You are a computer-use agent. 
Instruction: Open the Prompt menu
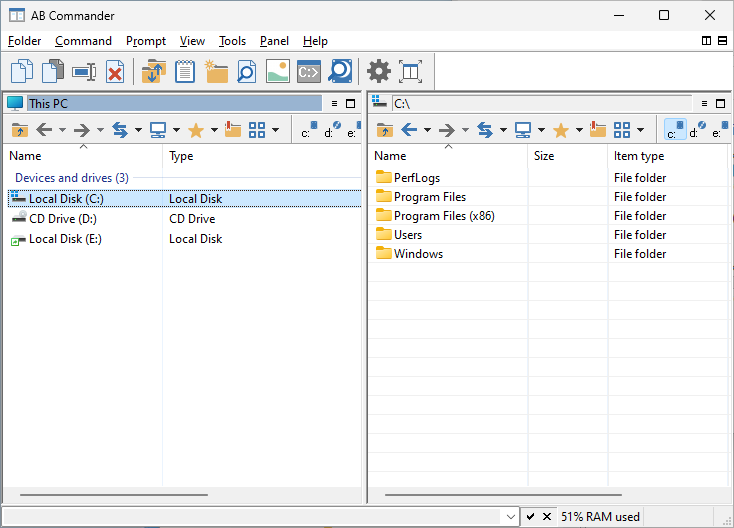[146, 41]
